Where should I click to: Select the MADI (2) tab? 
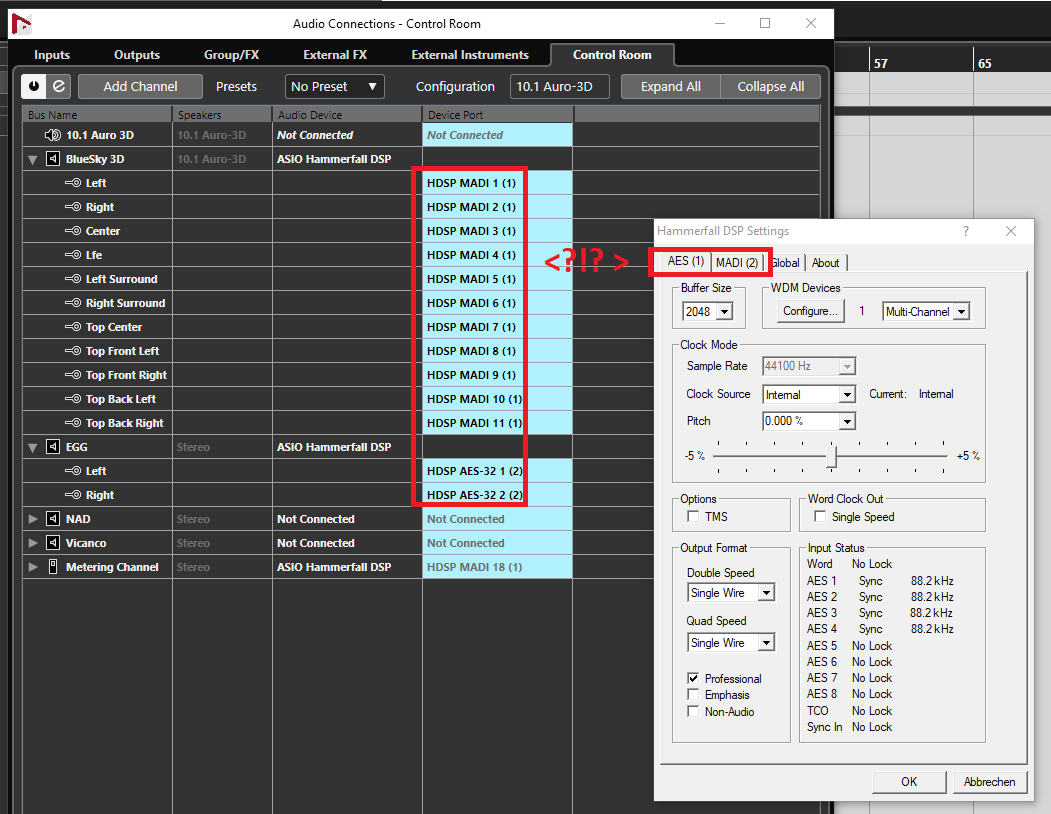[x=737, y=262]
